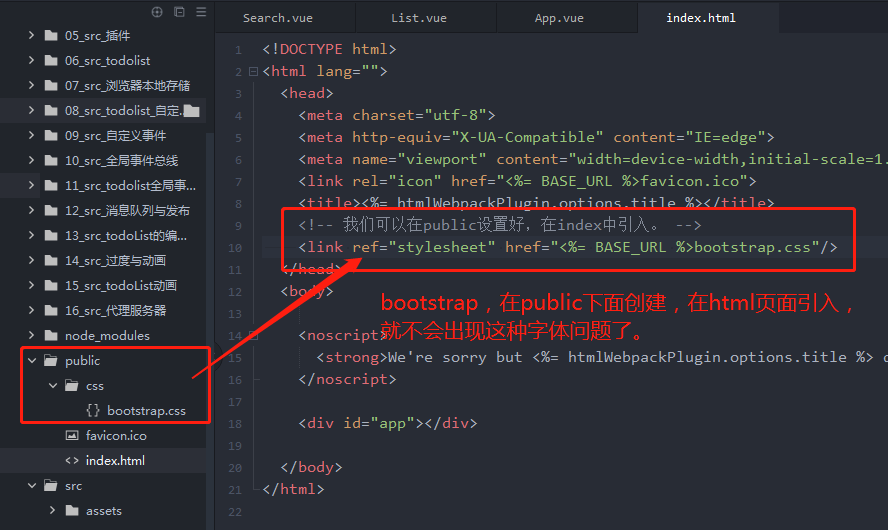Viewport: 888px width, 530px height.
Task: Collapse the src folder chevron
Action: coord(32,486)
